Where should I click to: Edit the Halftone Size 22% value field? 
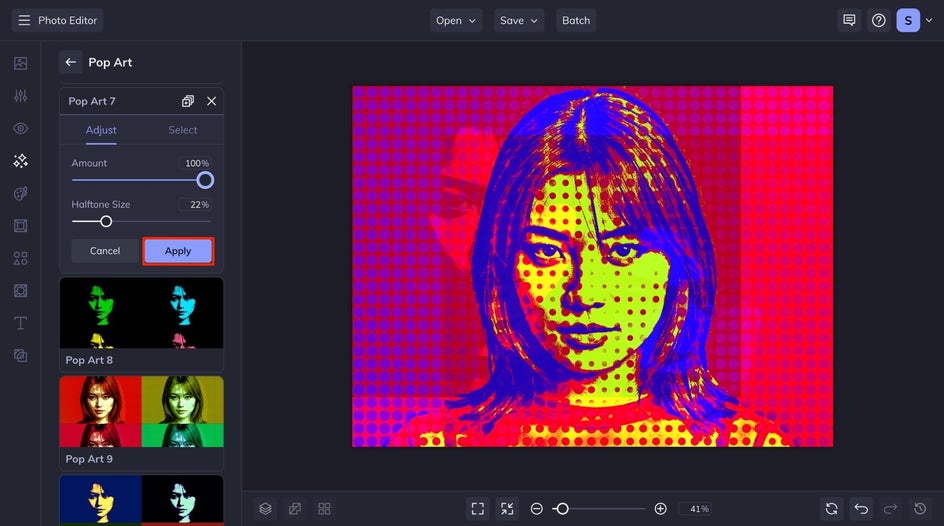(x=195, y=205)
